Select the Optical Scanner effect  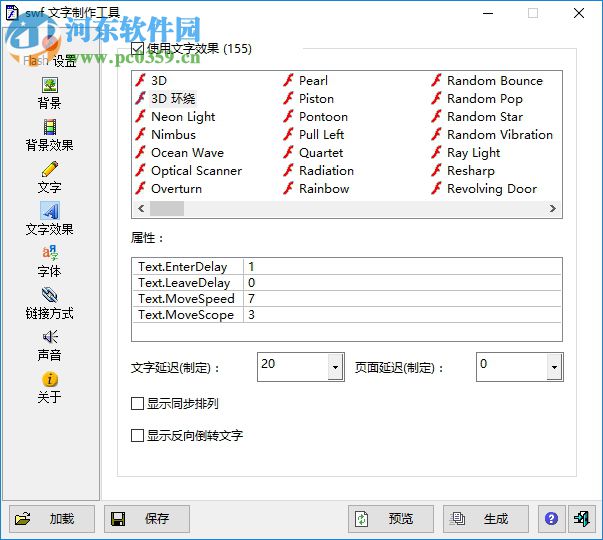click(197, 171)
